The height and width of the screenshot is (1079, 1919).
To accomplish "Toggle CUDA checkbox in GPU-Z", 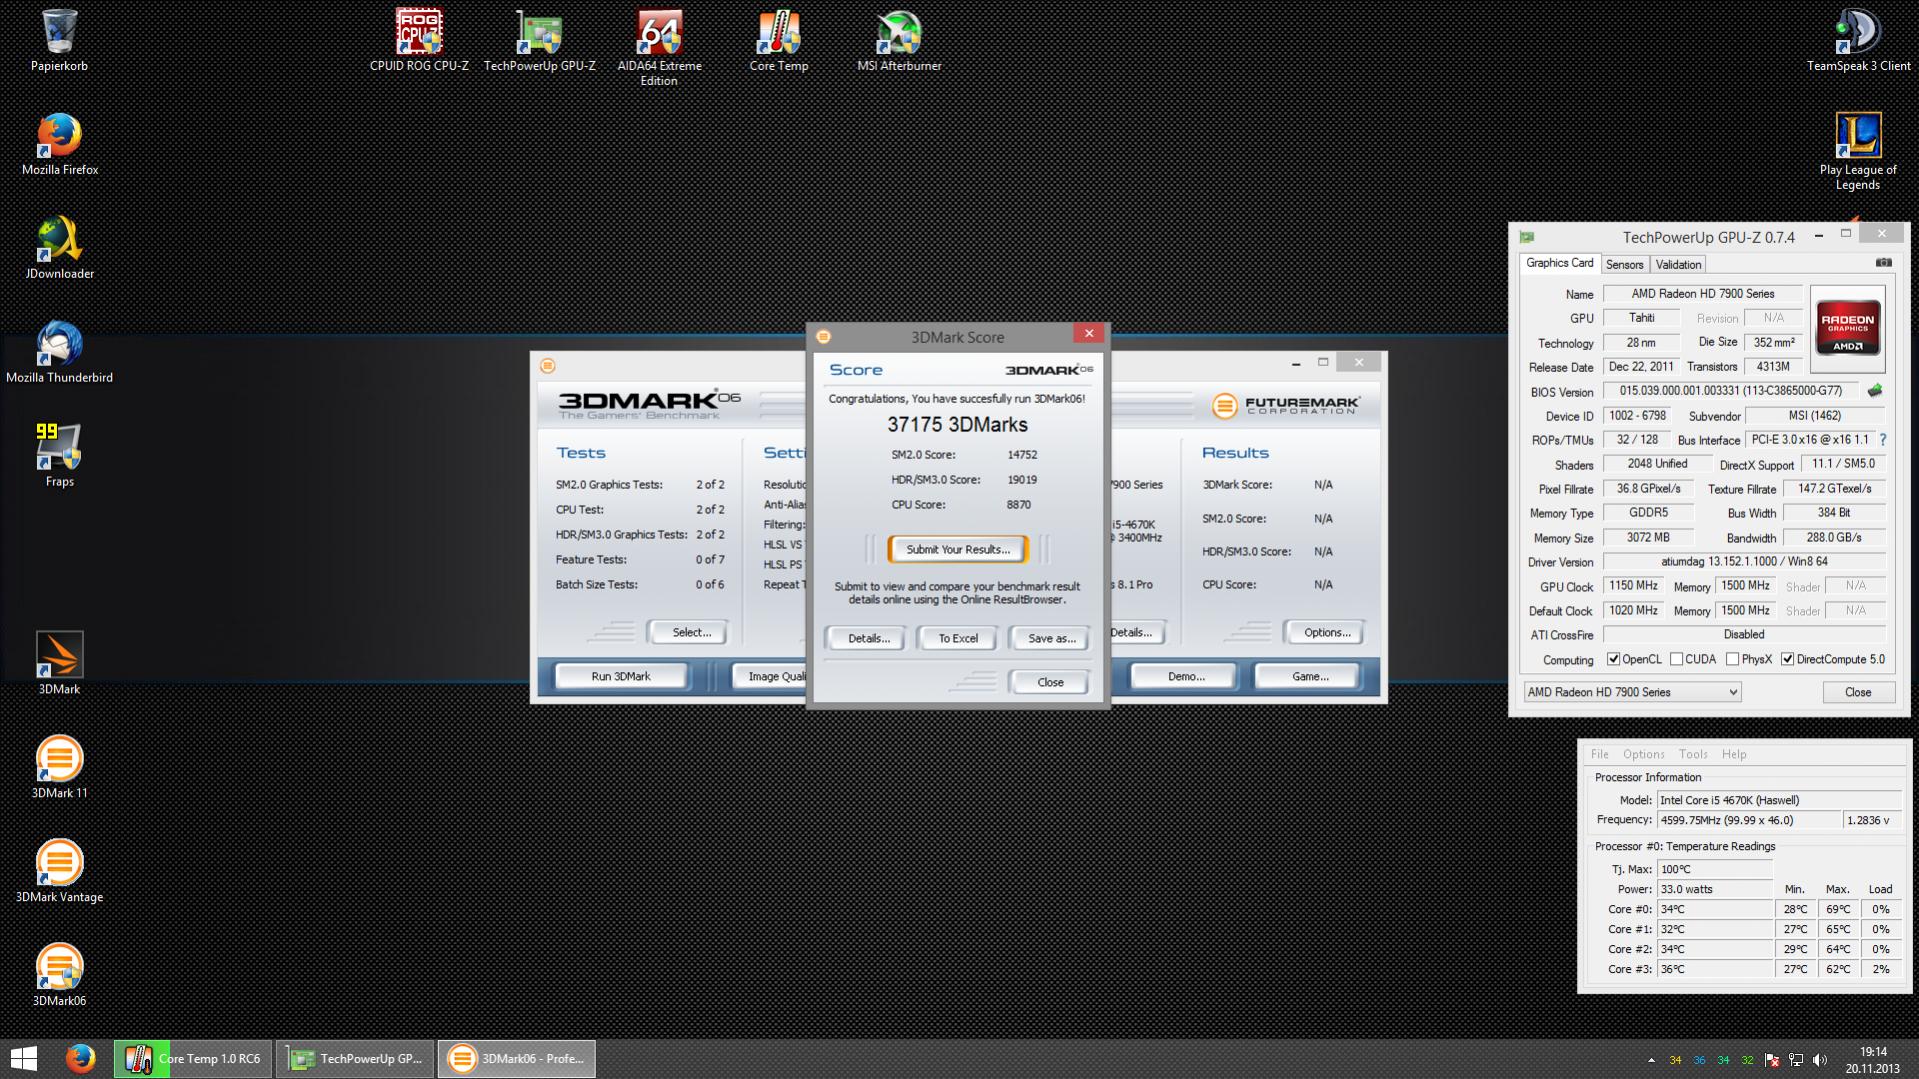I will [x=1676, y=659].
